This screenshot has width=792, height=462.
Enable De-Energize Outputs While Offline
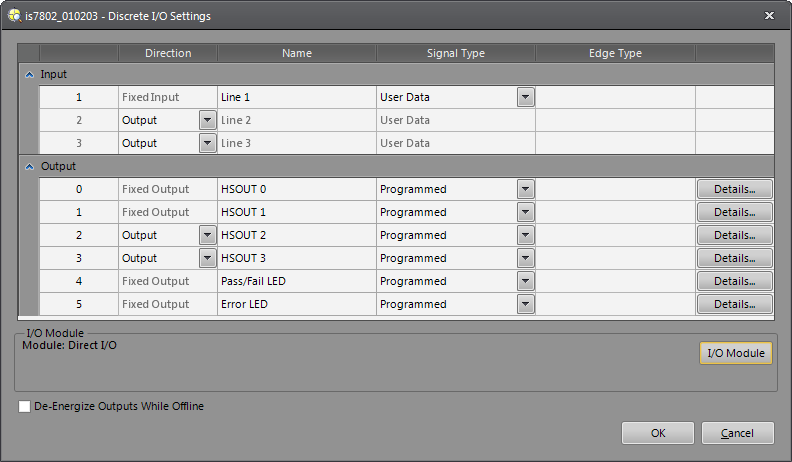24,407
